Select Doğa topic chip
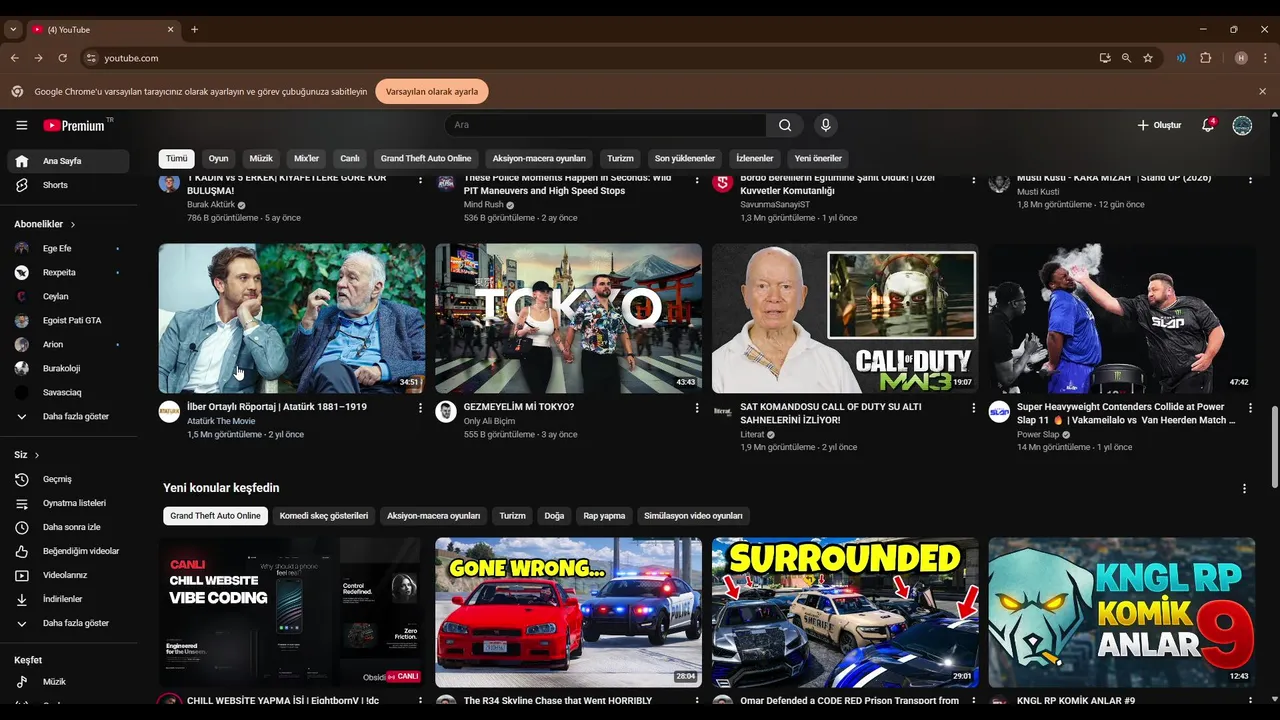This screenshot has height=720, width=1280. 554,516
